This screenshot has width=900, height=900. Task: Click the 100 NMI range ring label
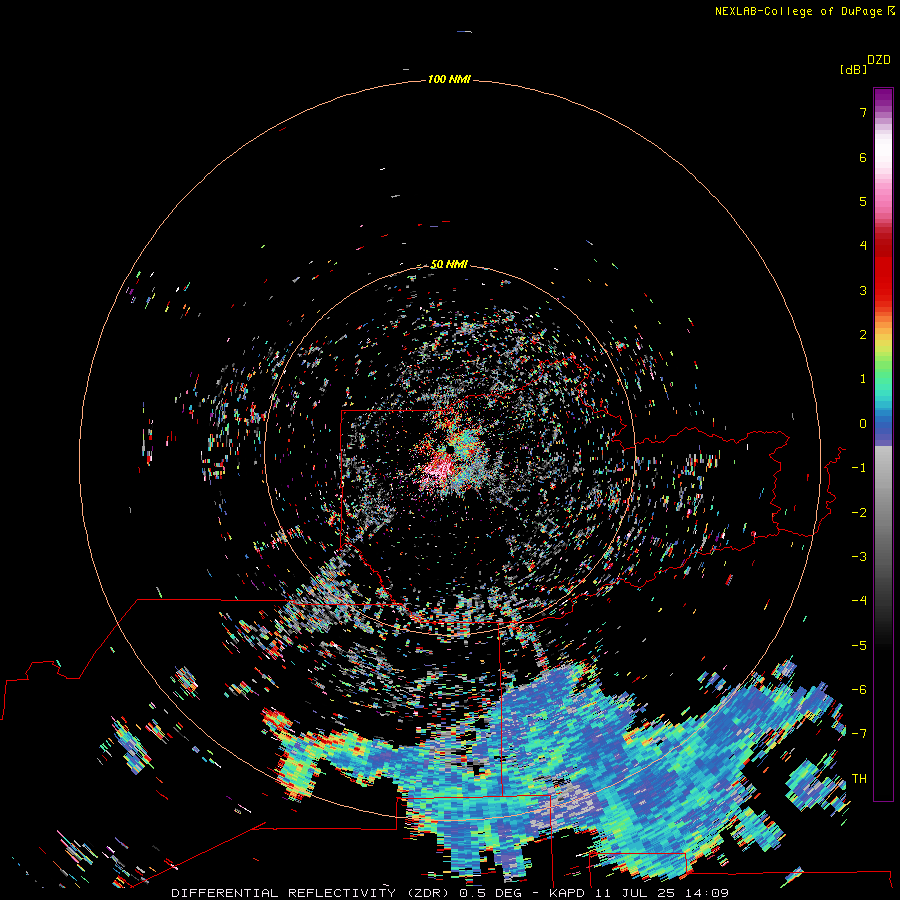[449, 79]
